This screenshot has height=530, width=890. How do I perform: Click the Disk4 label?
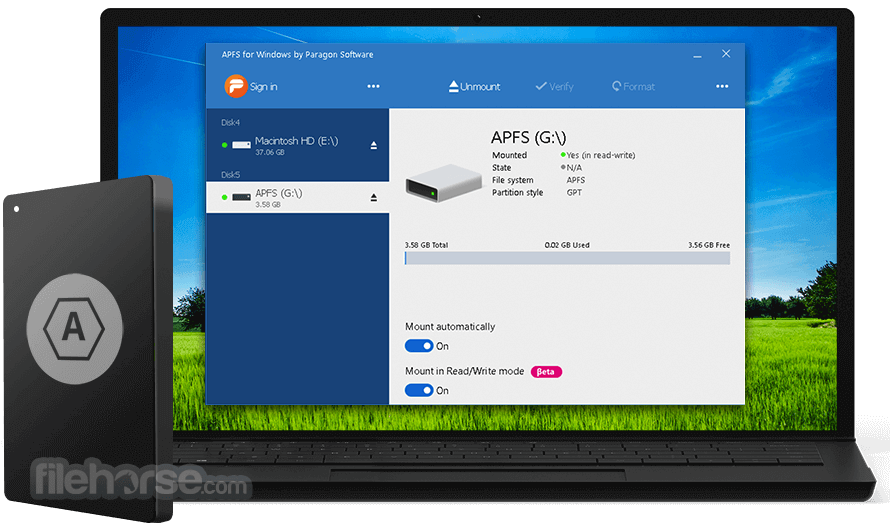pyautogui.click(x=230, y=122)
